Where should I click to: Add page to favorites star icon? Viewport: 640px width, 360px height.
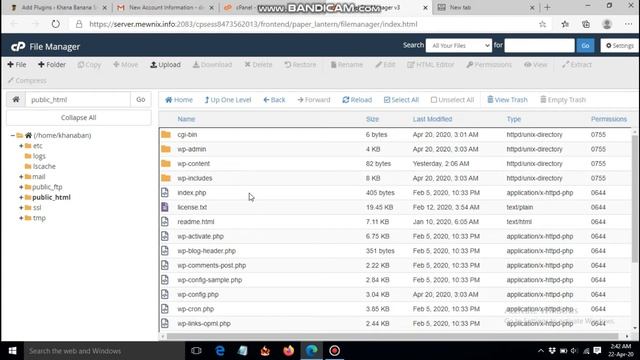(x=542, y=24)
